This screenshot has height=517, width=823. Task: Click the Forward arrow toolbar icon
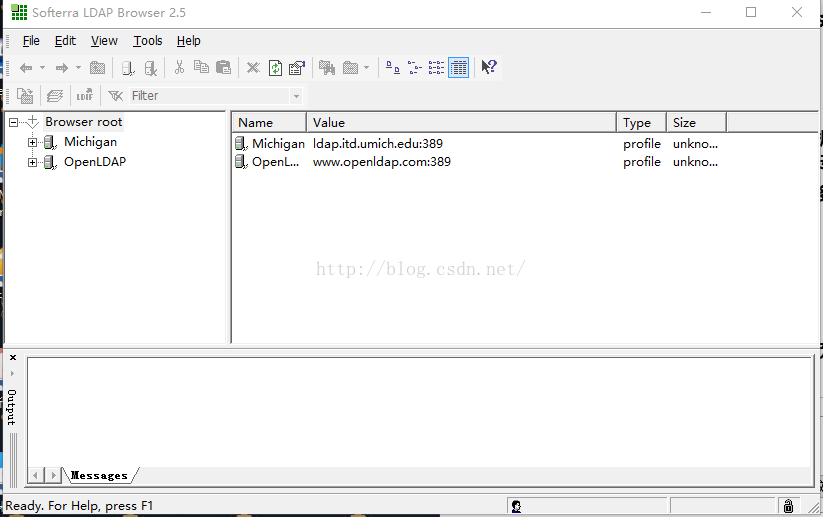[62, 68]
